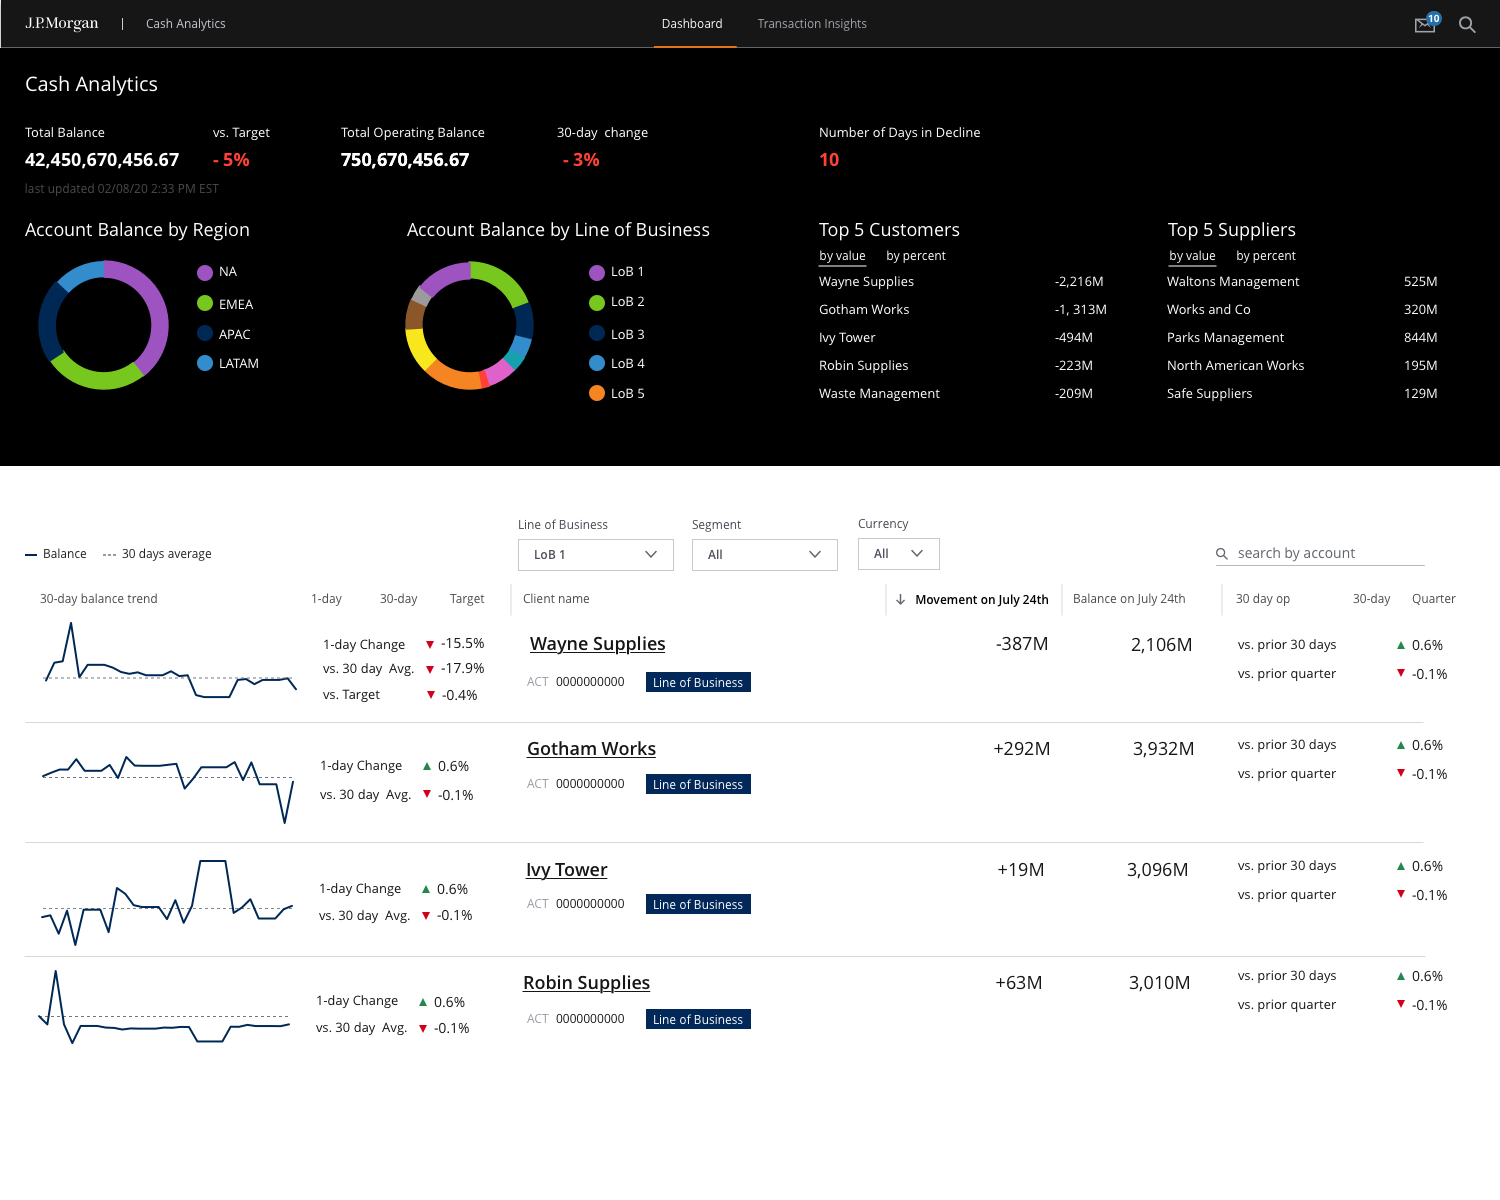Open the mail notifications icon

(x=1426, y=24)
